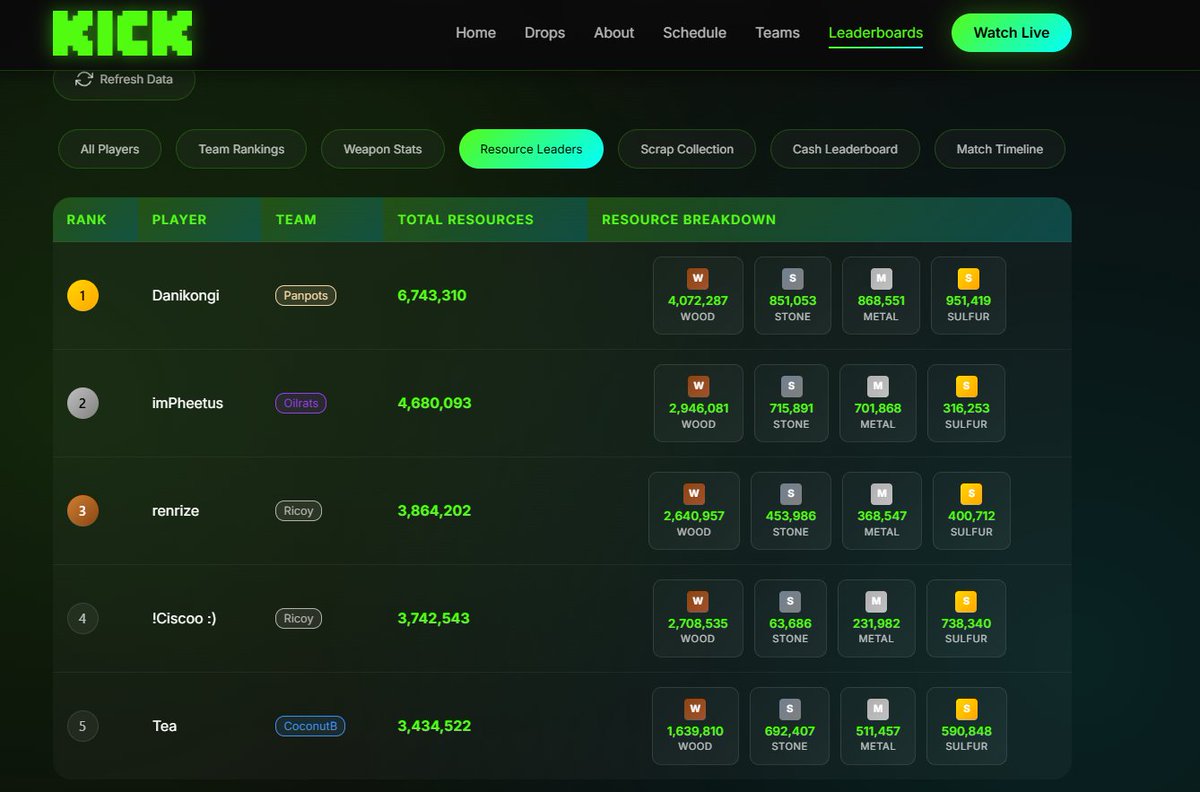This screenshot has width=1200, height=792.
Task: Open the Teams nav link
Action: (x=778, y=33)
